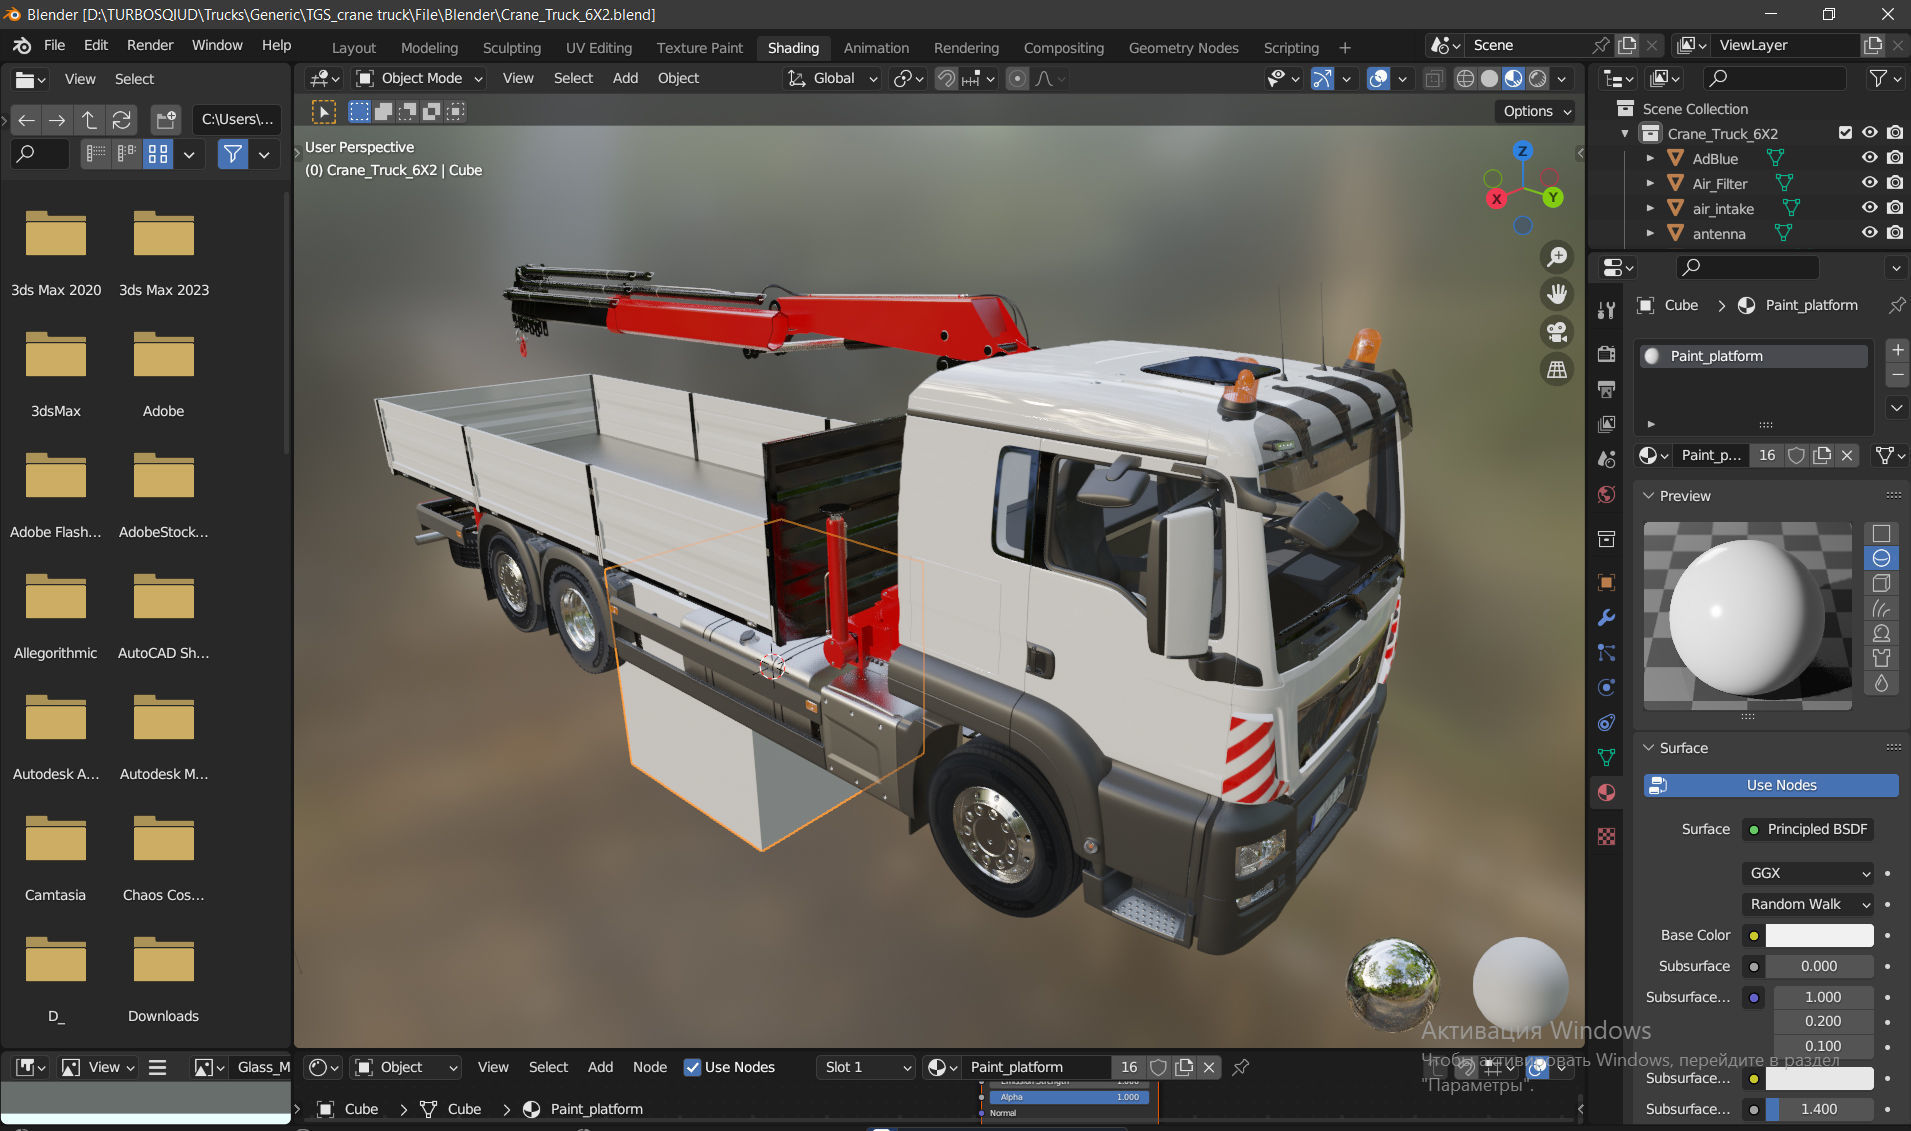Toggle Use Nodes checkbox in node editor
This screenshot has width=1911, height=1131.
click(x=692, y=1067)
